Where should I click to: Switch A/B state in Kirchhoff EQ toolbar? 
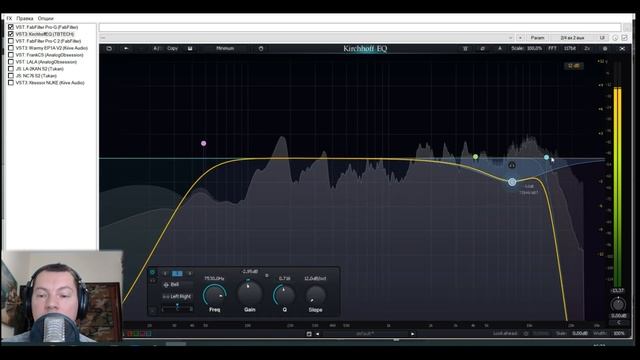(156, 48)
